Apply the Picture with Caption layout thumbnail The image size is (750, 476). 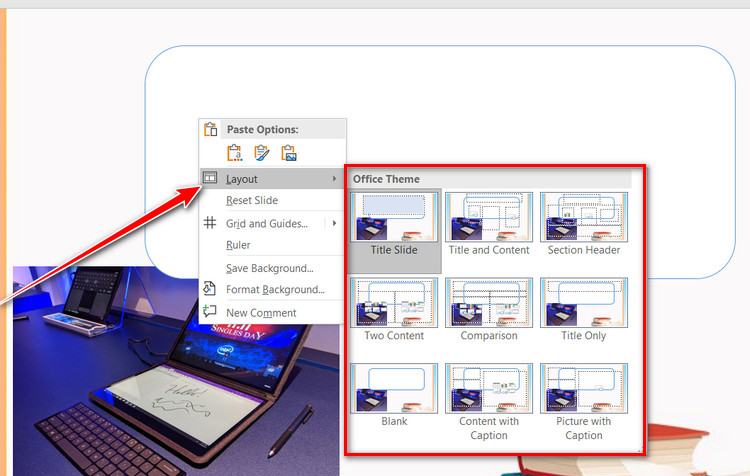(x=584, y=388)
